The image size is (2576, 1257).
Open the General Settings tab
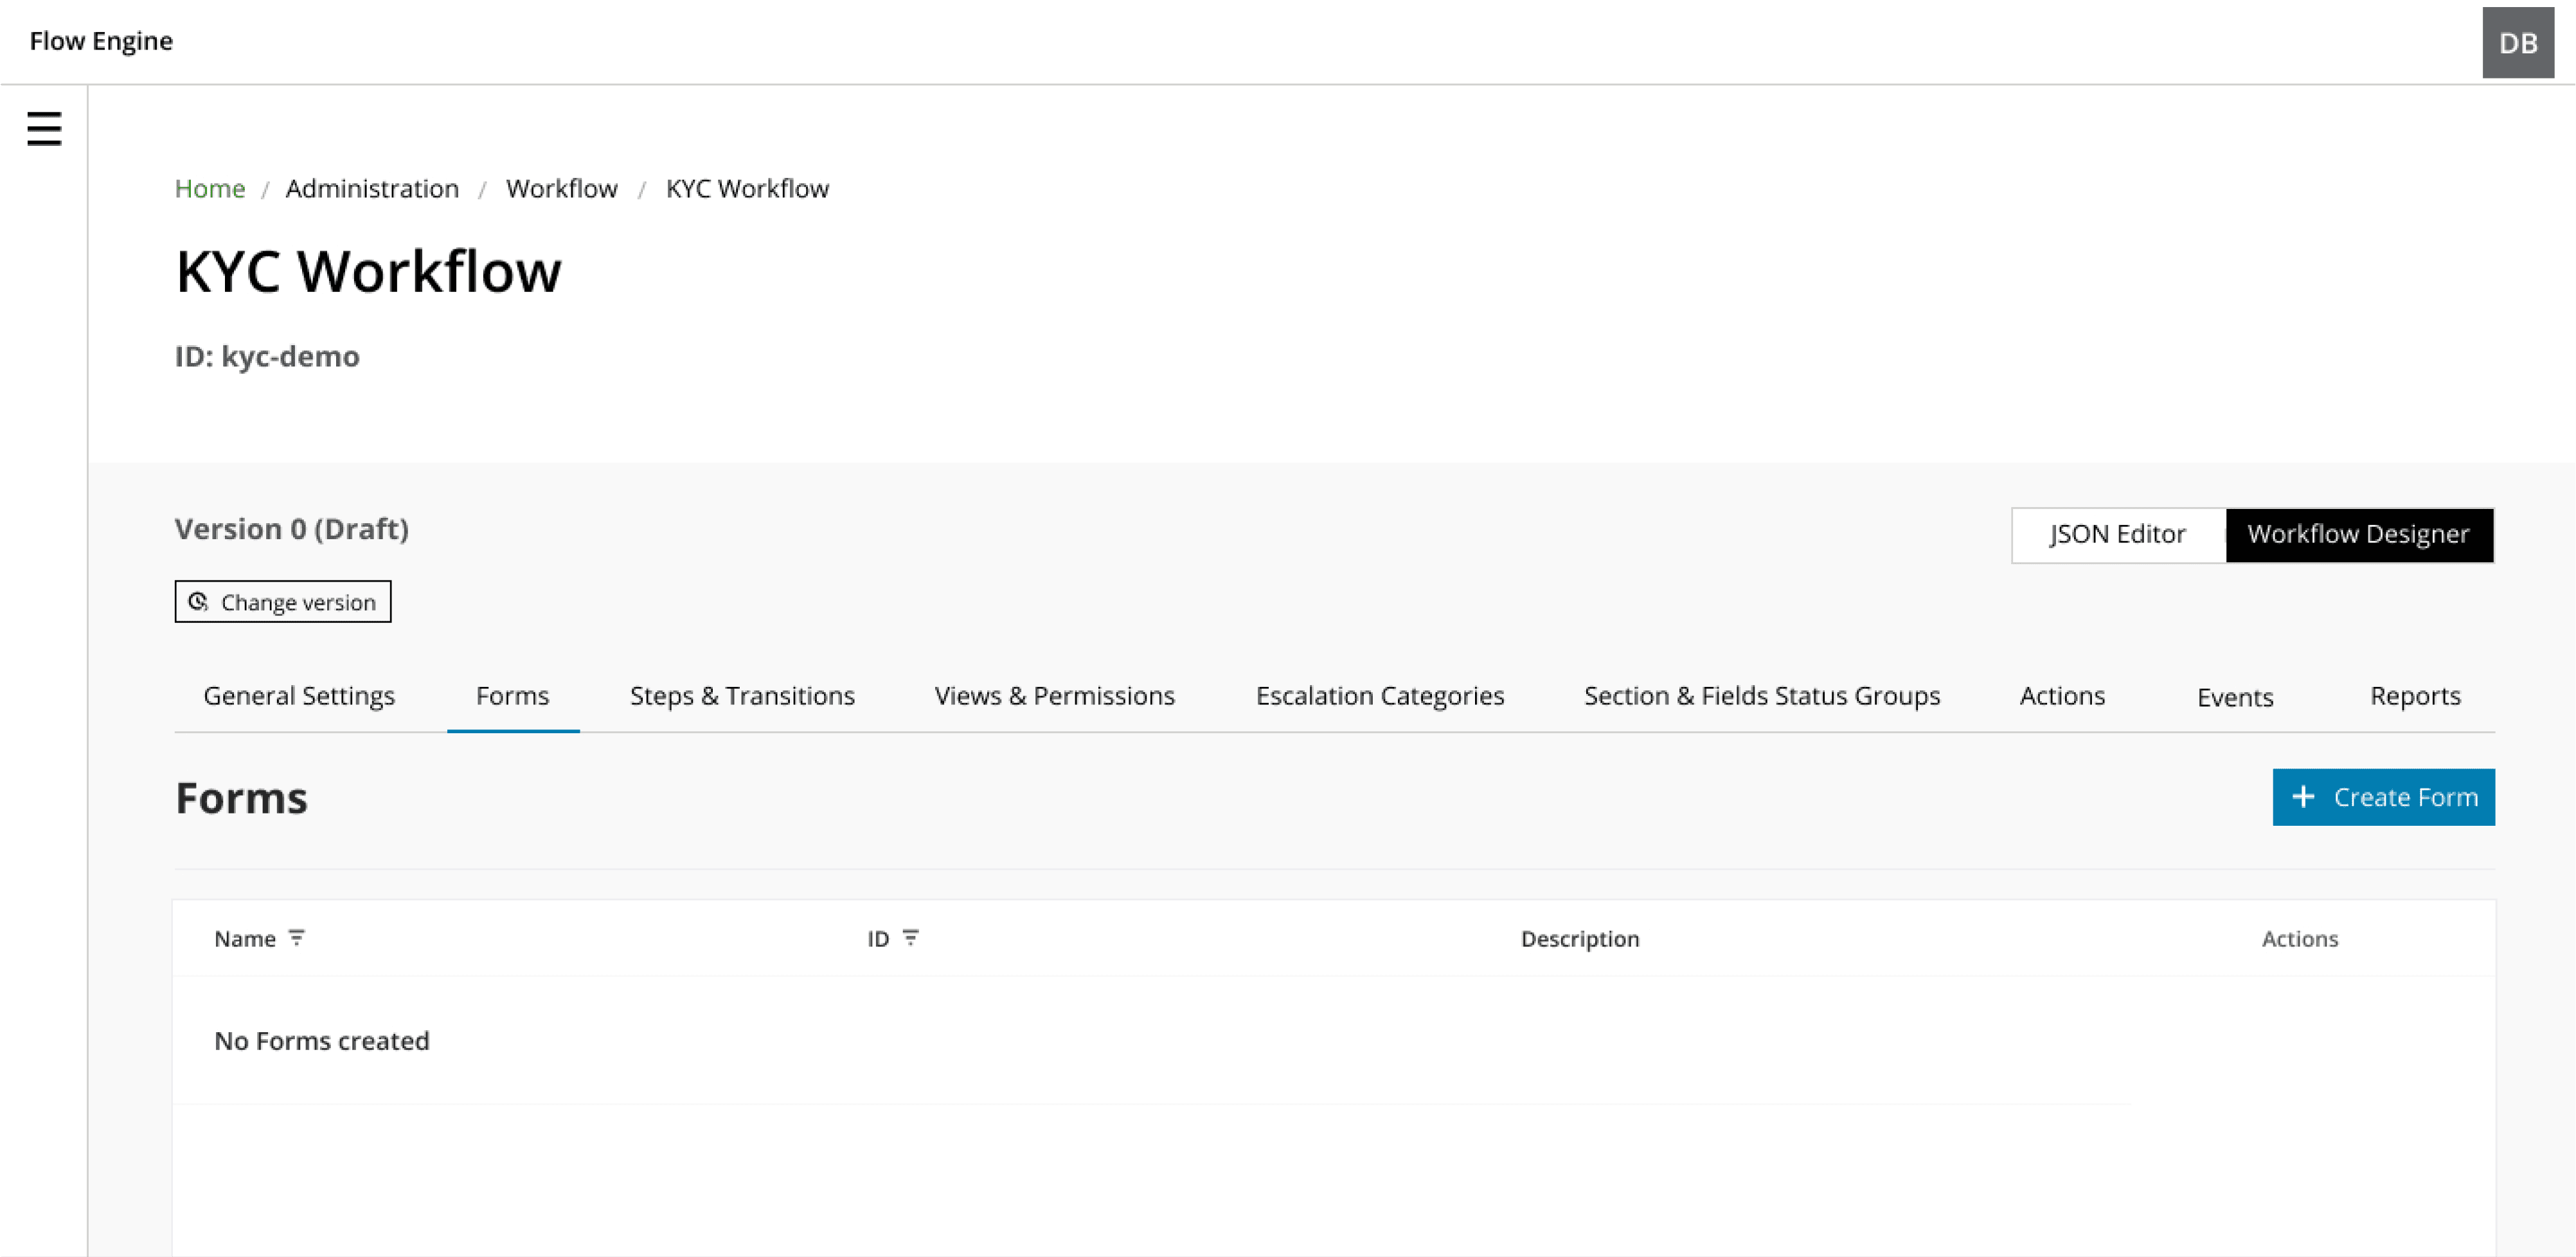click(299, 696)
